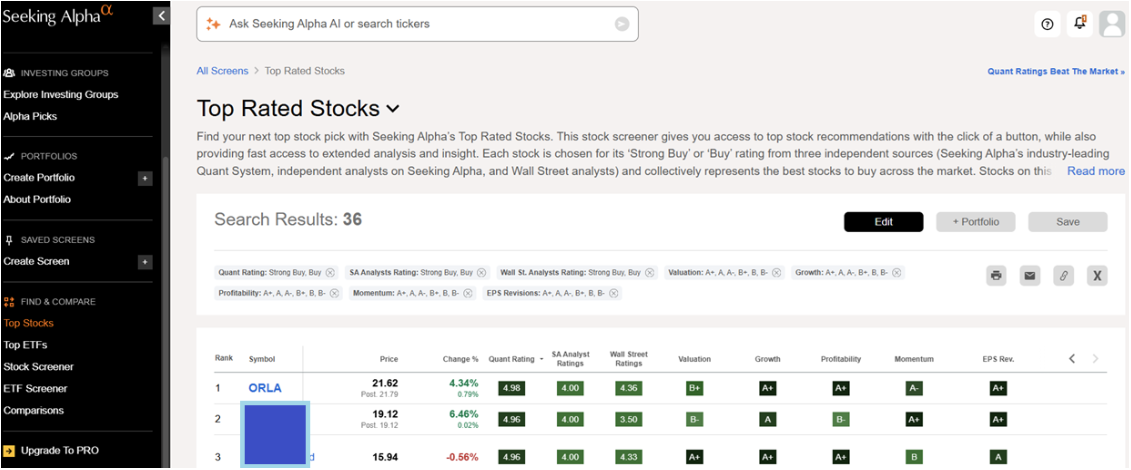Sort by the Price column header
Viewport: 1131px width, 470px height.
(389, 359)
